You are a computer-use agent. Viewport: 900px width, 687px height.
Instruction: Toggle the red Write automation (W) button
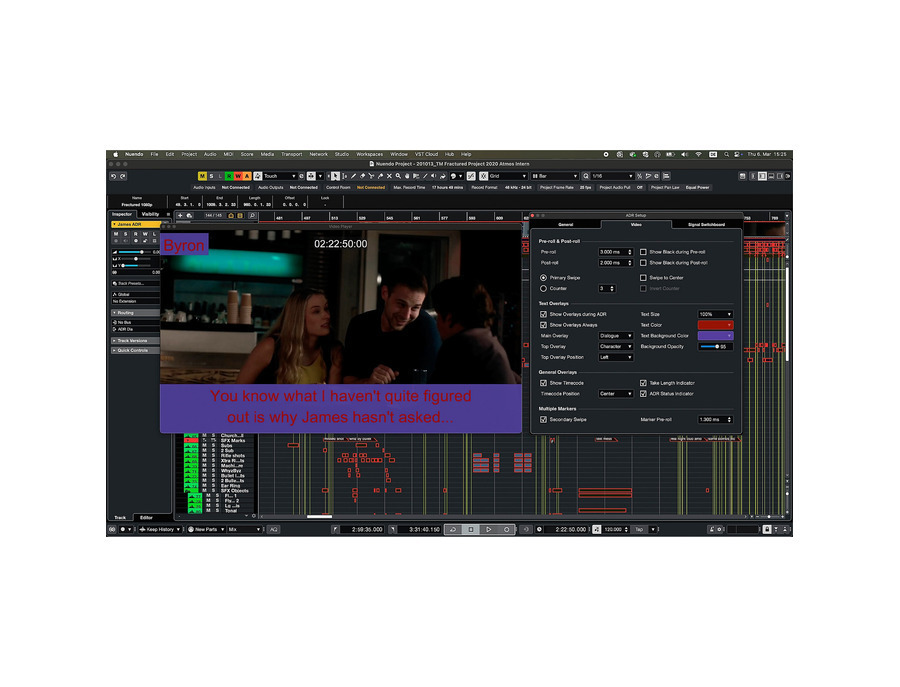(x=238, y=176)
